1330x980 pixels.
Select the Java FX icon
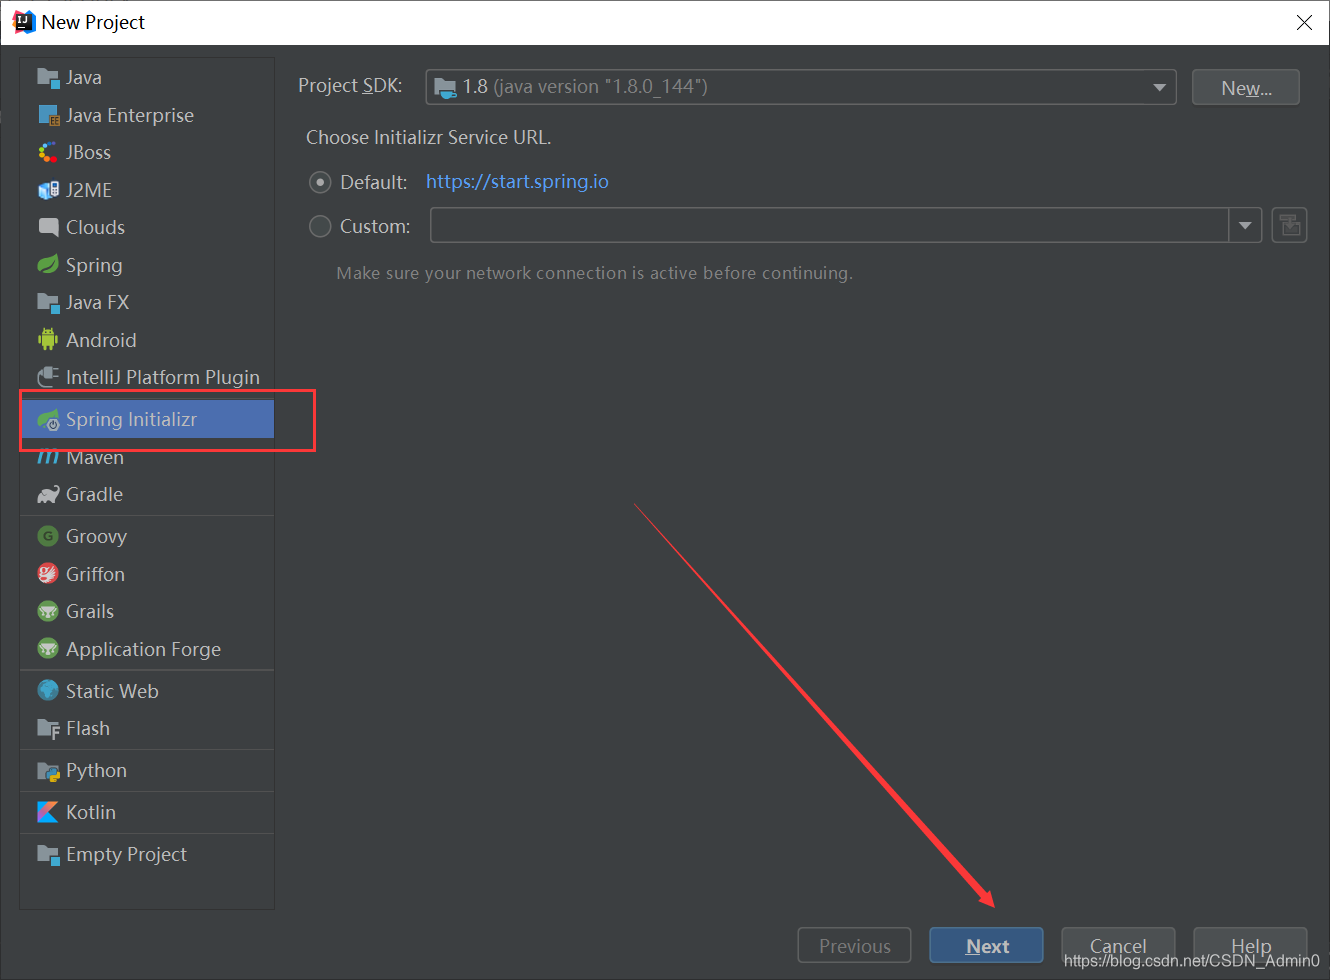(x=48, y=303)
